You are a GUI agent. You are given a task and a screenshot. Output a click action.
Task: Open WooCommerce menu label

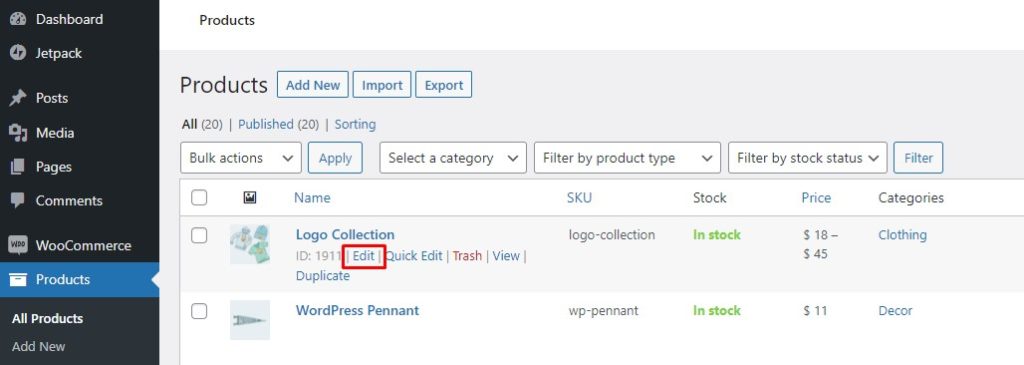click(84, 246)
